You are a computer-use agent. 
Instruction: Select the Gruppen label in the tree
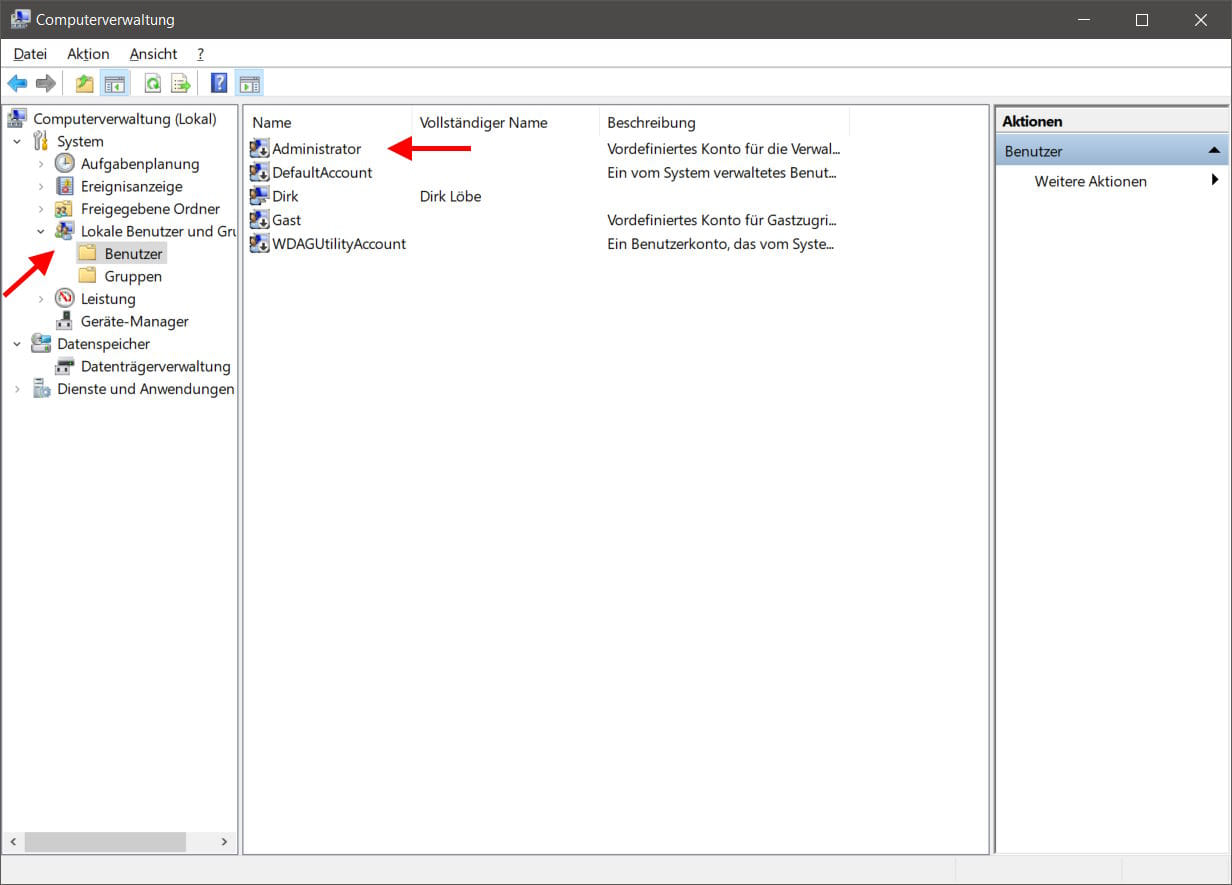tap(133, 276)
